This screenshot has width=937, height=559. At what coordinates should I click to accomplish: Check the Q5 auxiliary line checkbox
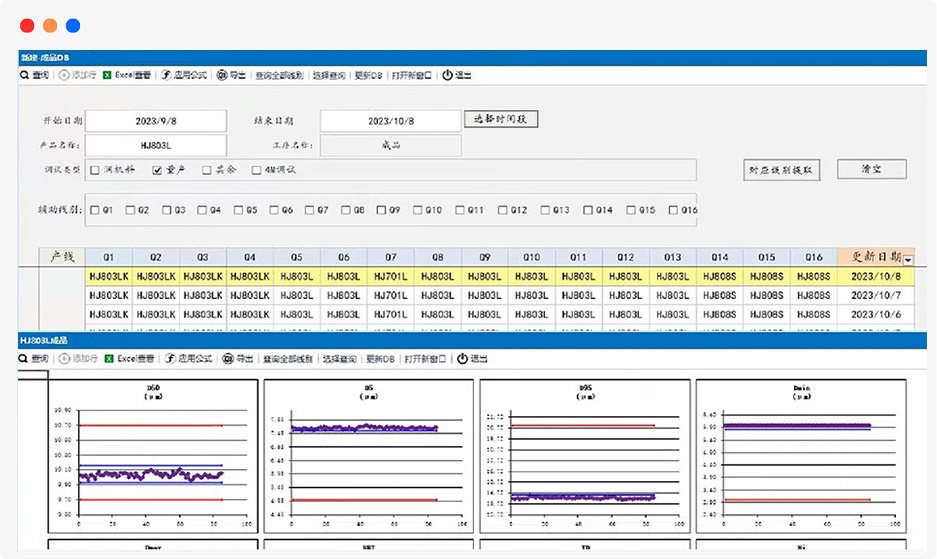tap(238, 210)
